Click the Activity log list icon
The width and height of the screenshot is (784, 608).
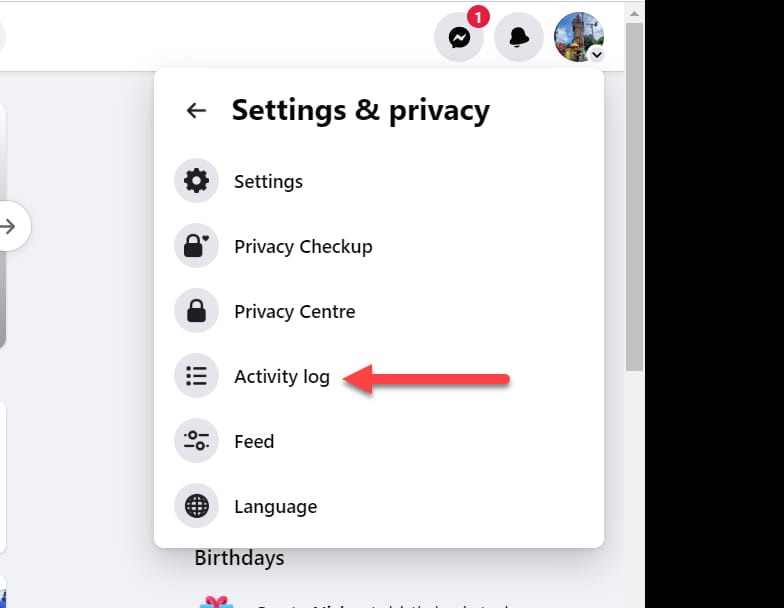(x=196, y=376)
